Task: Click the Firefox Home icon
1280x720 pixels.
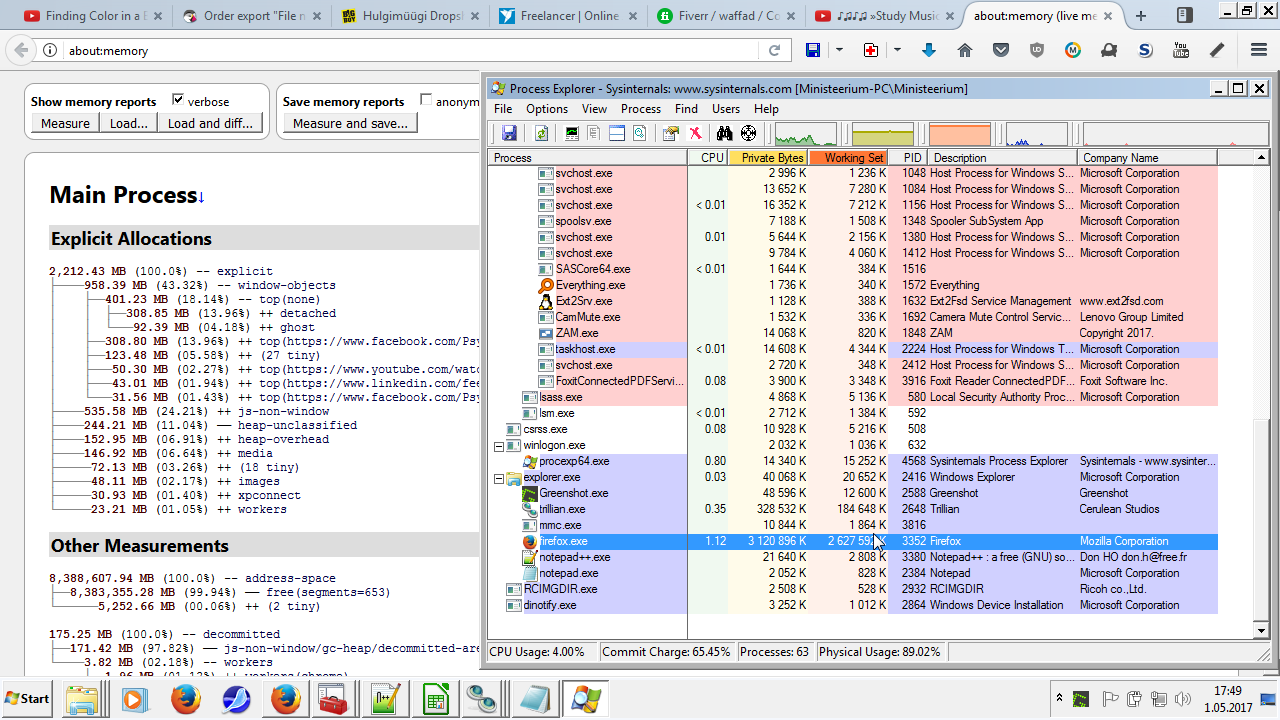Action: (964, 50)
